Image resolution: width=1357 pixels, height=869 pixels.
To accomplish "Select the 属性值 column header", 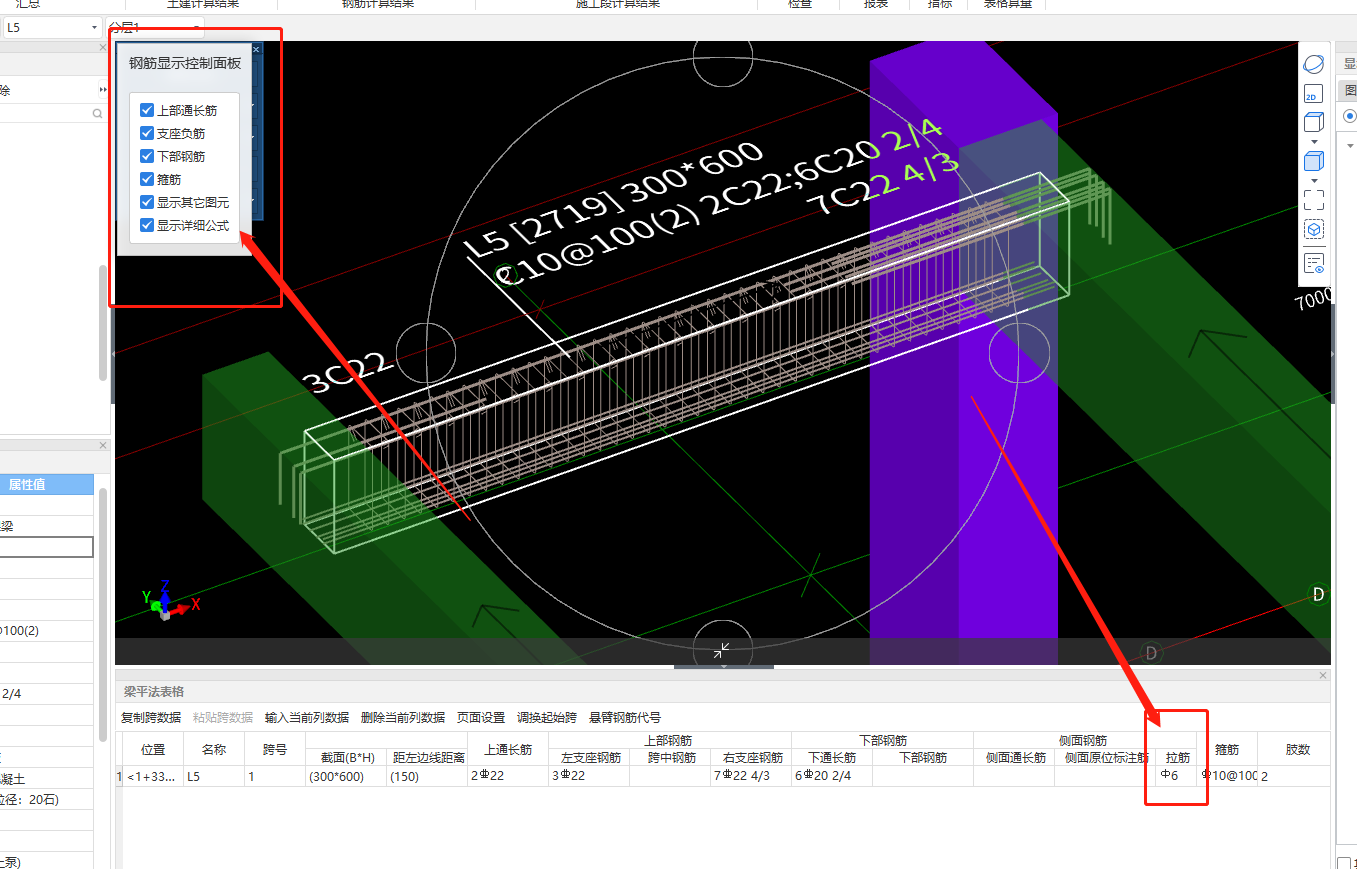I will click(x=47, y=484).
